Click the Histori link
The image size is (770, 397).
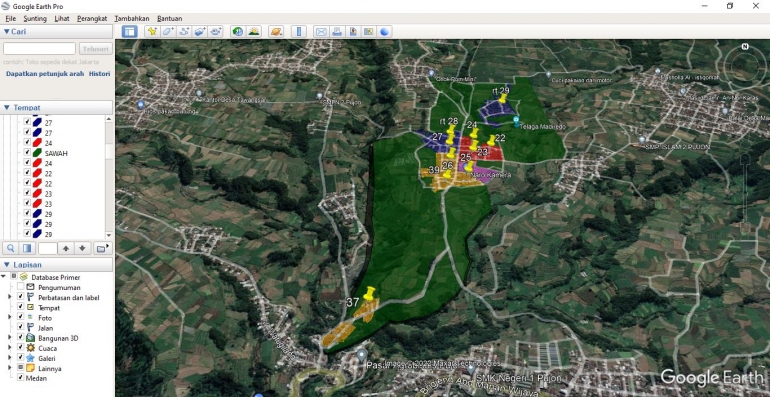coord(99,74)
